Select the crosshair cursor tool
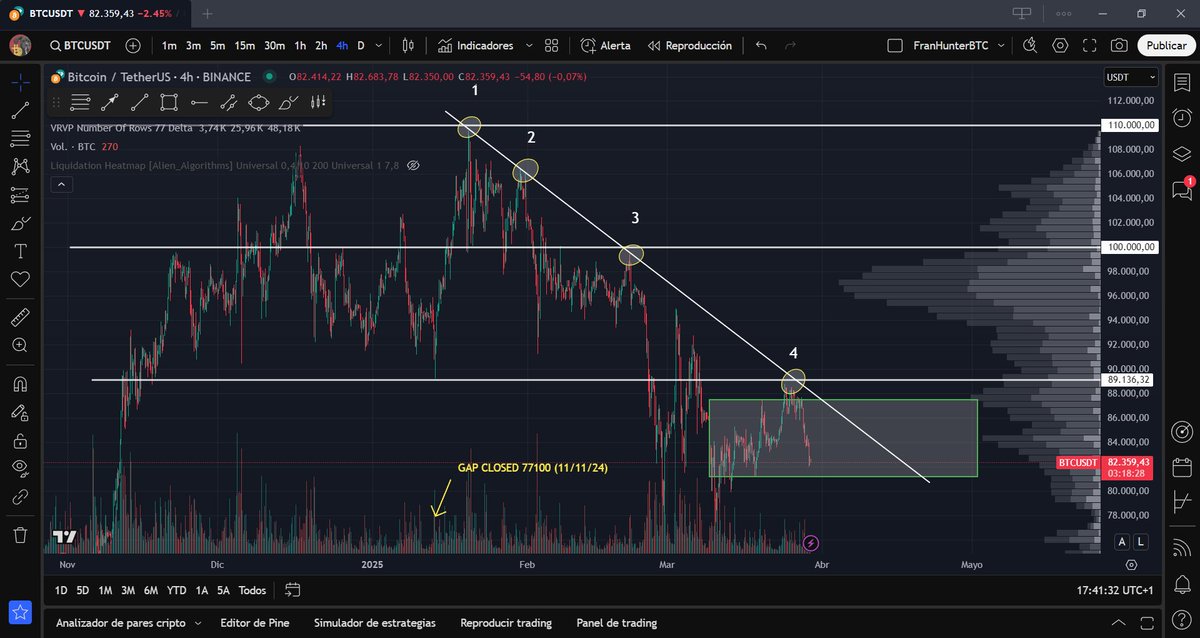This screenshot has width=1200, height=638. 20,81
